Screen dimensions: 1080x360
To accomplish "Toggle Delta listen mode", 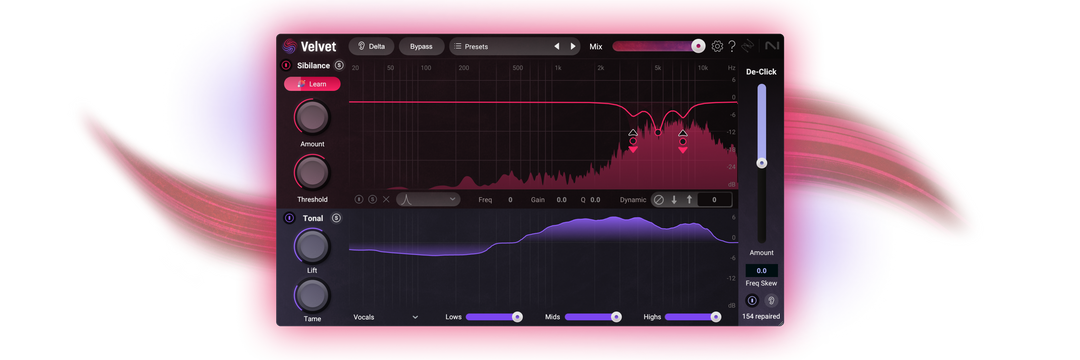I will [371, 46].
